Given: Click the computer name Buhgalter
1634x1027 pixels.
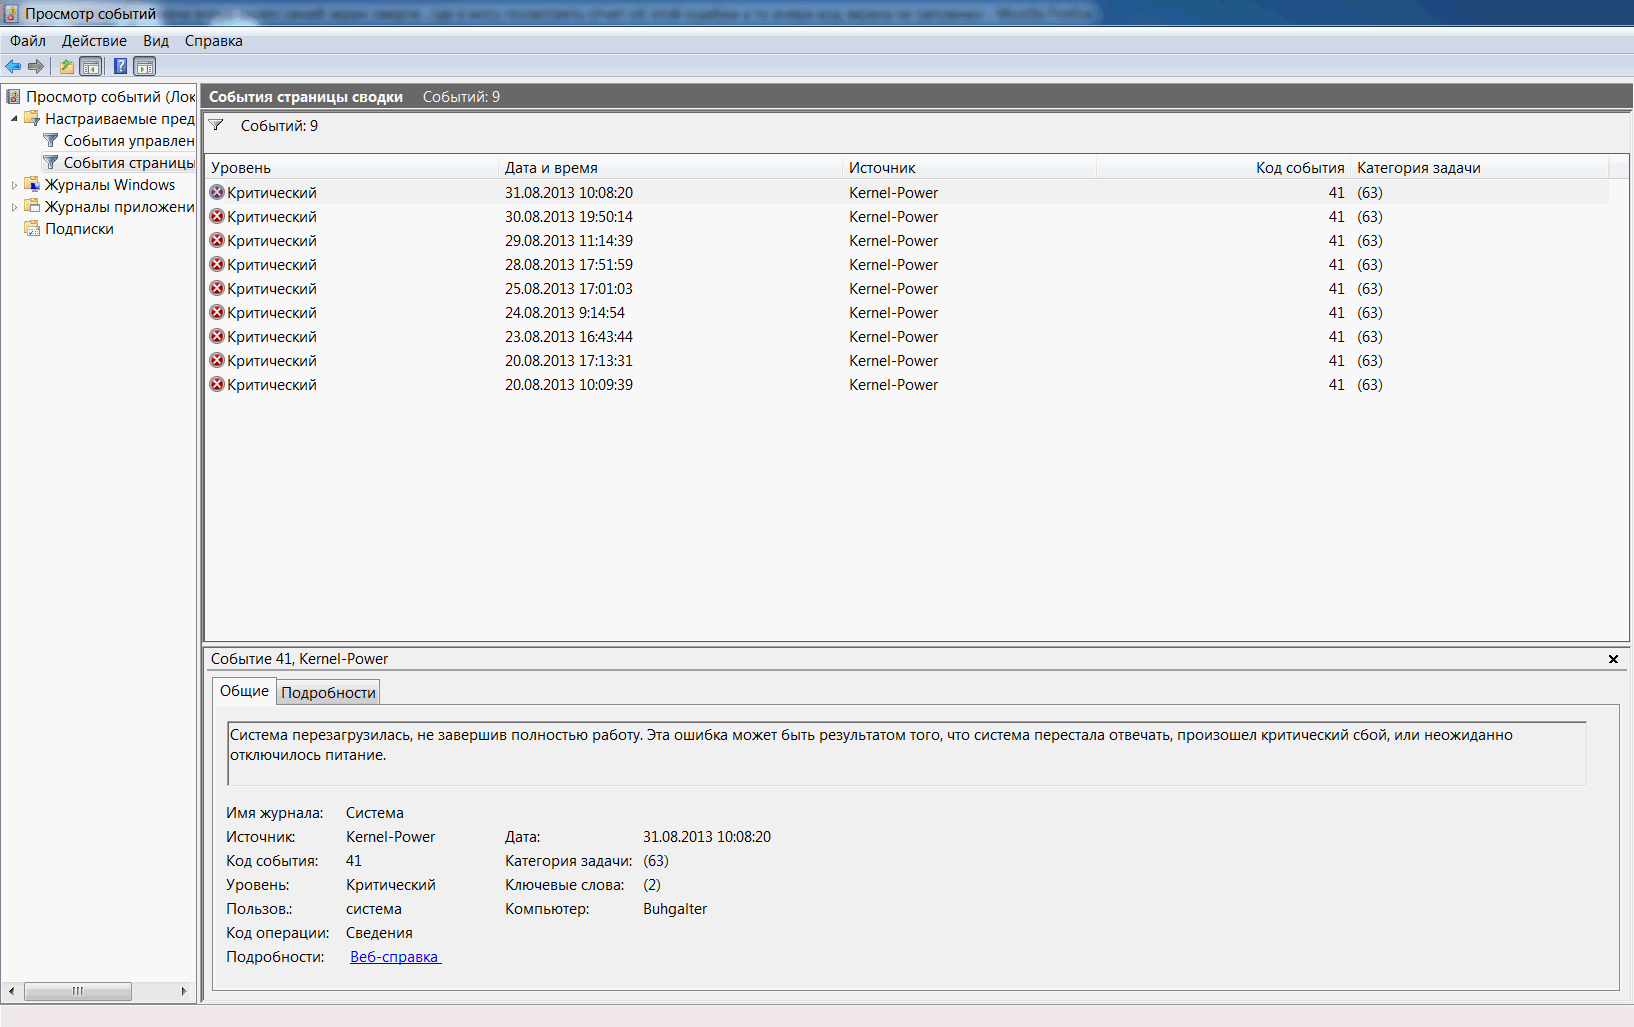Looking at the screenshot, I should tap(675, 909).
